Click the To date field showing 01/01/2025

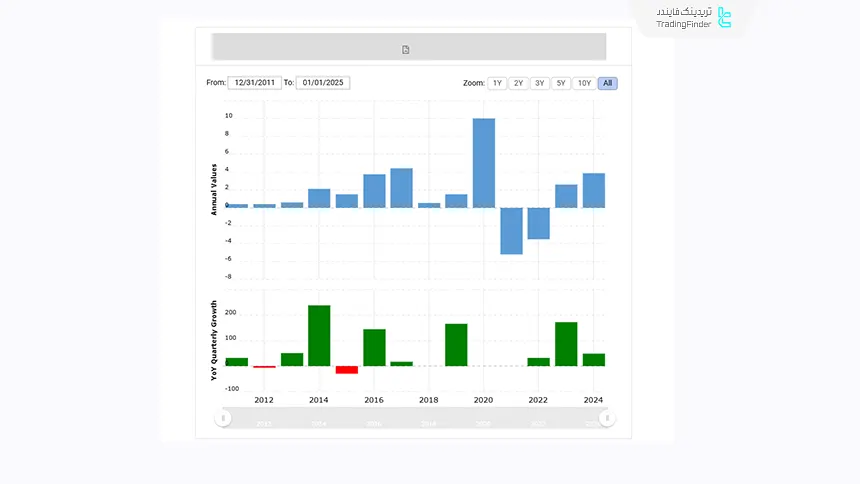(322, 83)
